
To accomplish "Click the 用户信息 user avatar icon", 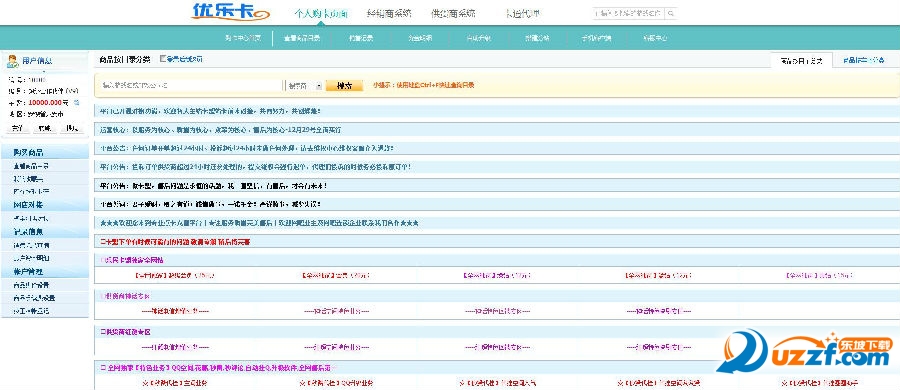I will pyautogui.click(x=13, y=60).
